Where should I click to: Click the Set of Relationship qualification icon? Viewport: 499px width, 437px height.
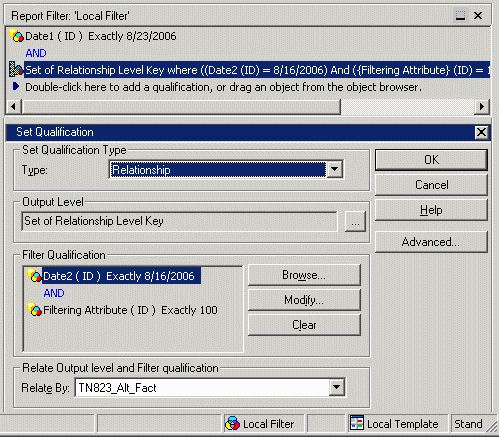click(x=16, y=69)
